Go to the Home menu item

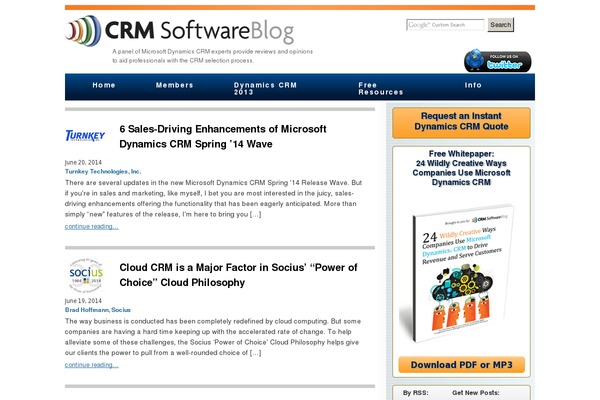(104, 85)
